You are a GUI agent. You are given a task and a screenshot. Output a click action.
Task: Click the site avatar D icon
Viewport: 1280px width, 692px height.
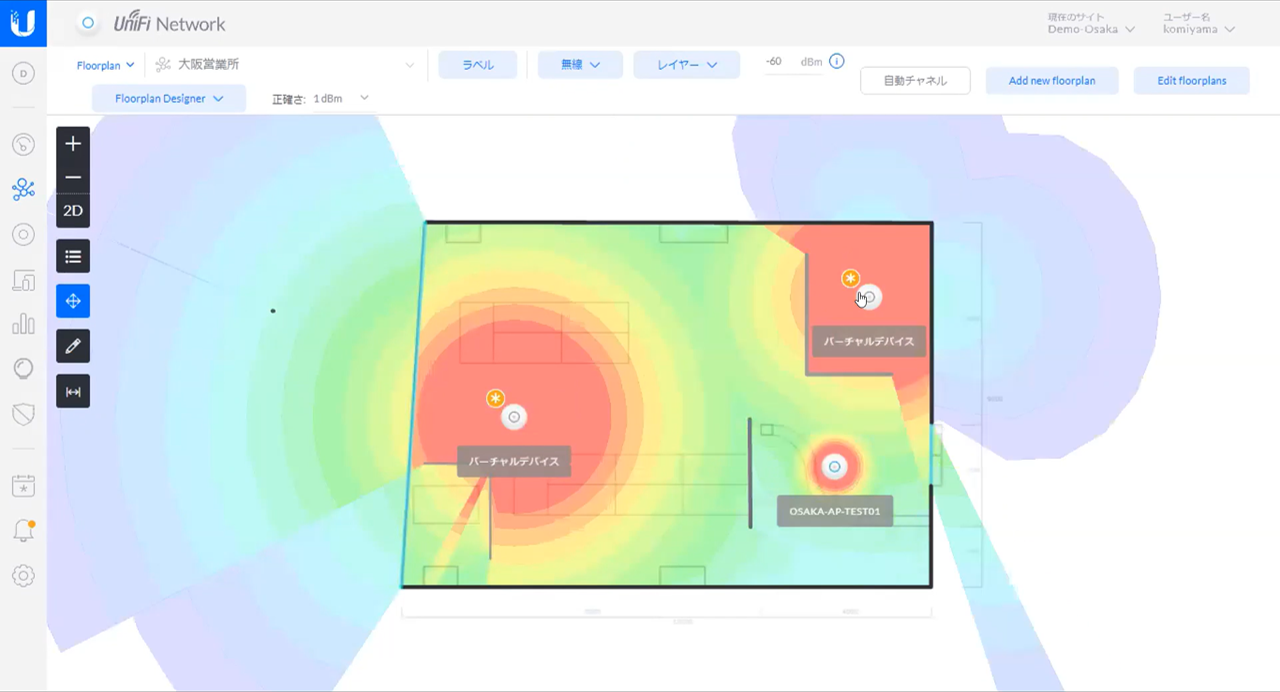(23, 73)
